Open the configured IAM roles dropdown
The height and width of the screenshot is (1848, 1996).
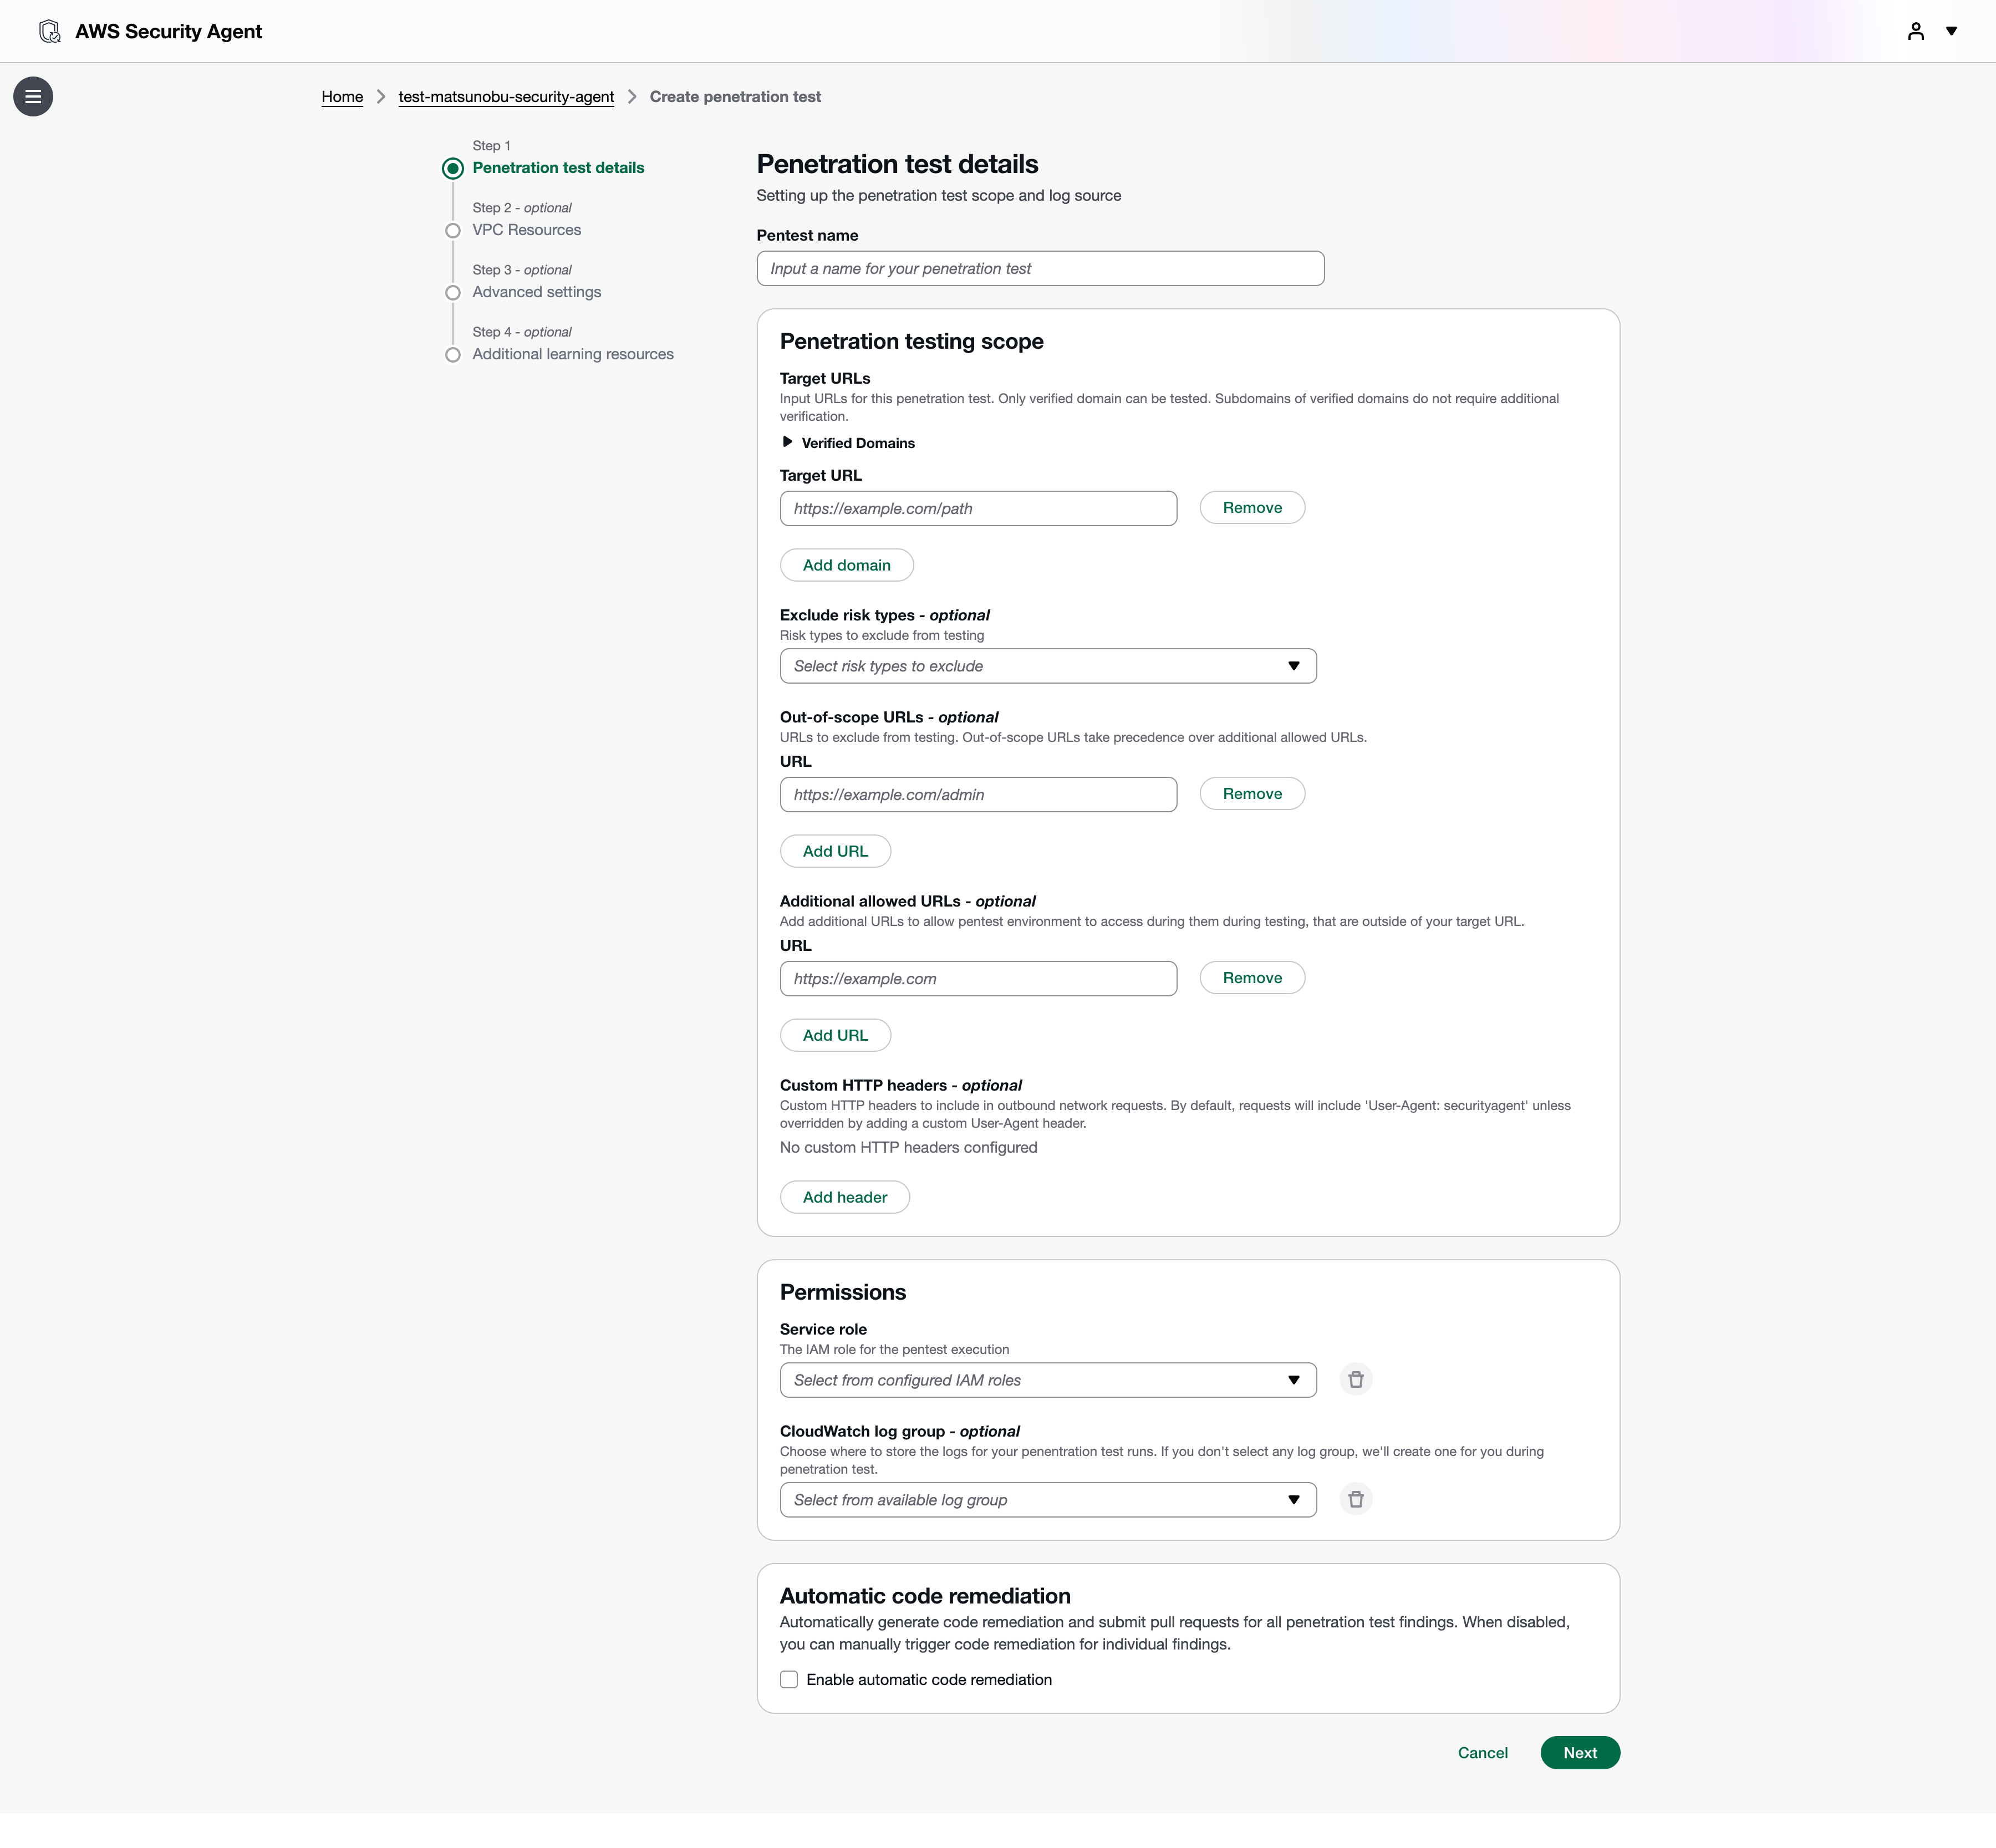pyautogui.click(x=1047, y=1380)
